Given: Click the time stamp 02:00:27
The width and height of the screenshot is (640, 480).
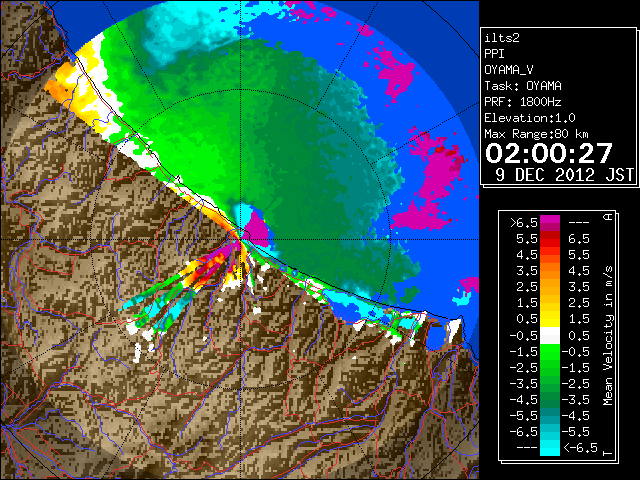Looking at the screenshot, I should (x=549, y=153).
